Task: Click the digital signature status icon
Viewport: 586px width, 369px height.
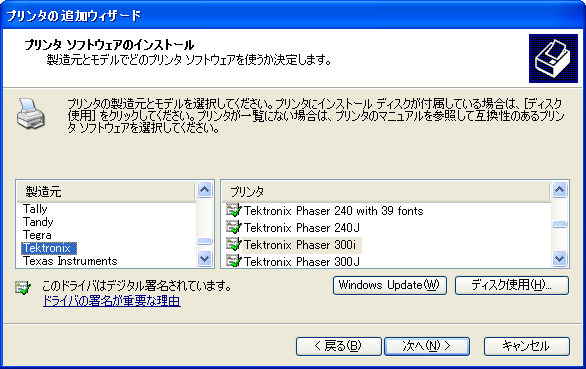Action: pyautogui.click(x=23, y=287)
